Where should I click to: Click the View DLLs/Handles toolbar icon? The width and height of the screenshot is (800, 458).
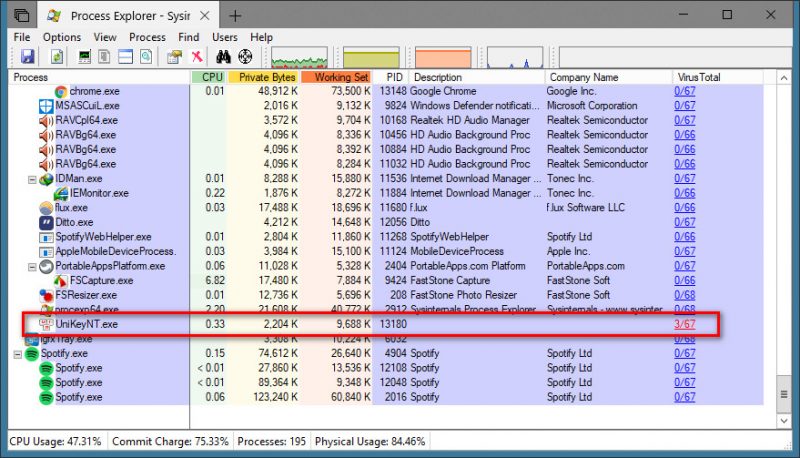146,56
